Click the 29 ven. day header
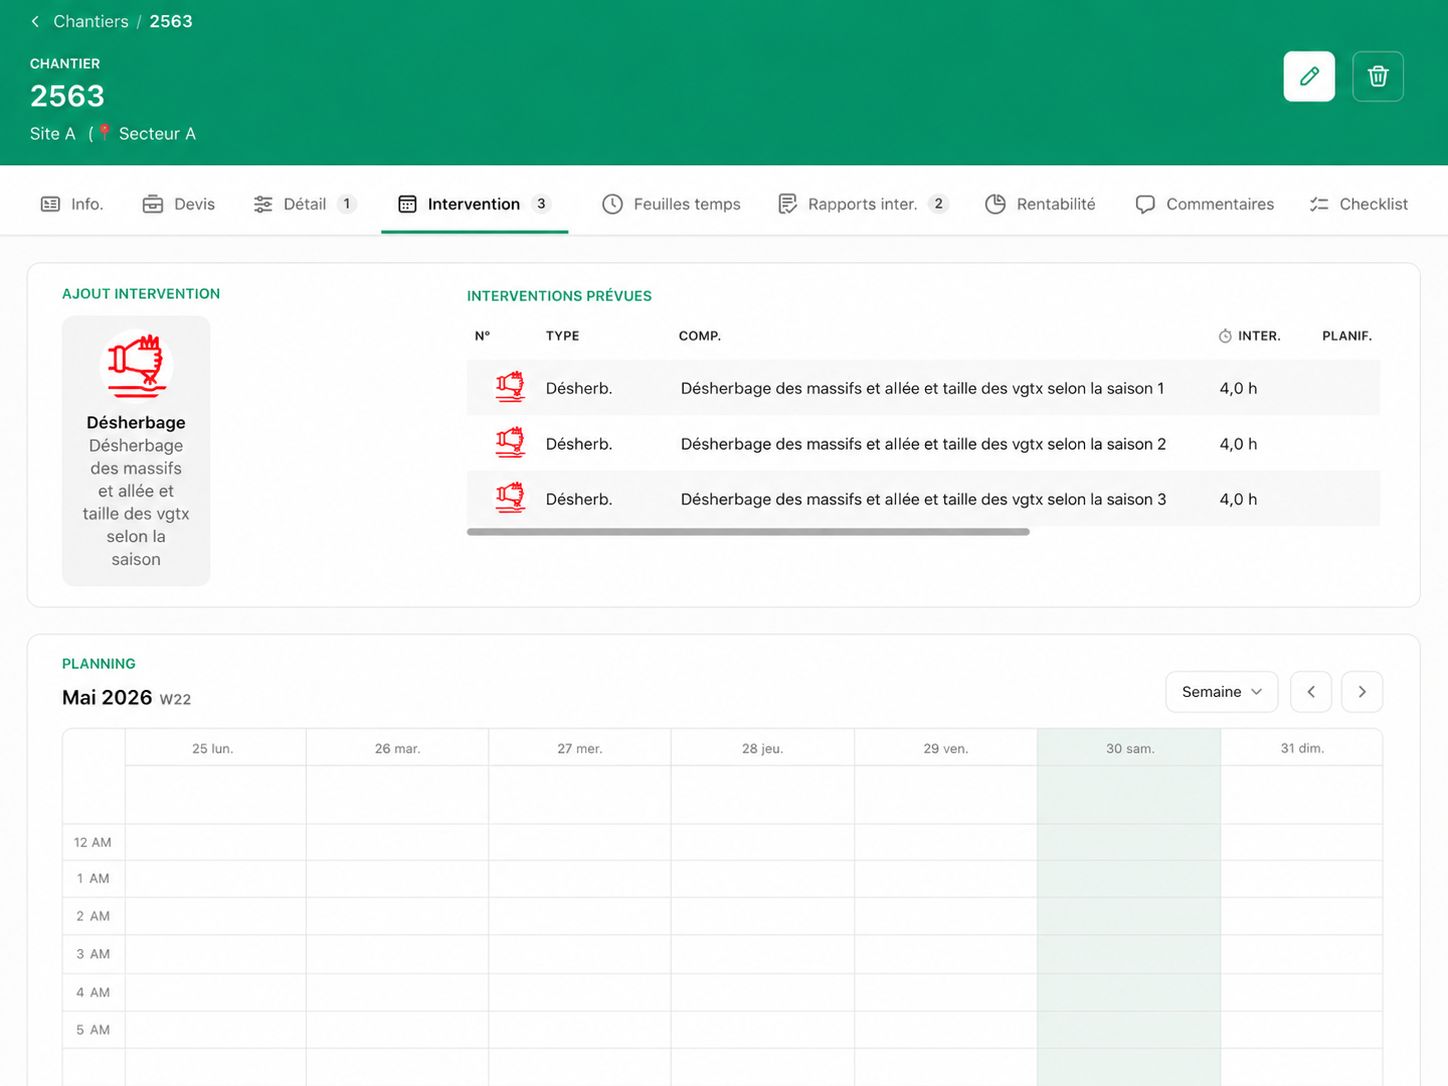Viewport: 1448px width, 1086px height. click(946, 748)
